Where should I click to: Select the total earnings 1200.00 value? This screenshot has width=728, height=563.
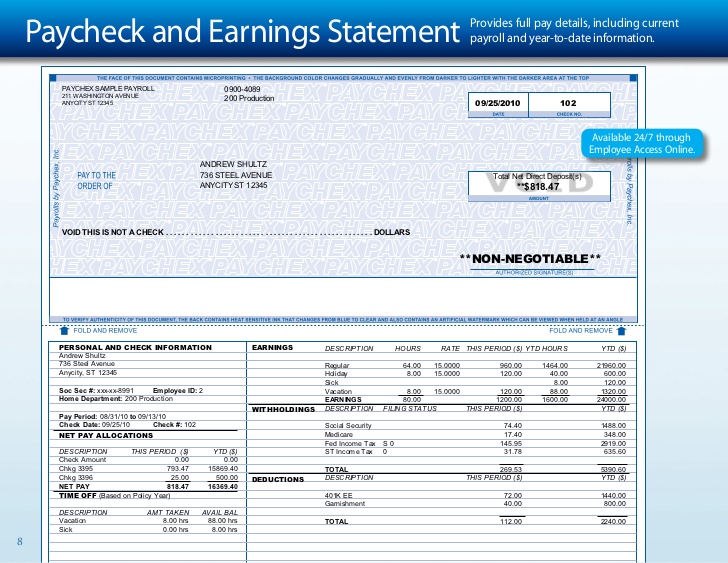[509, 400]
